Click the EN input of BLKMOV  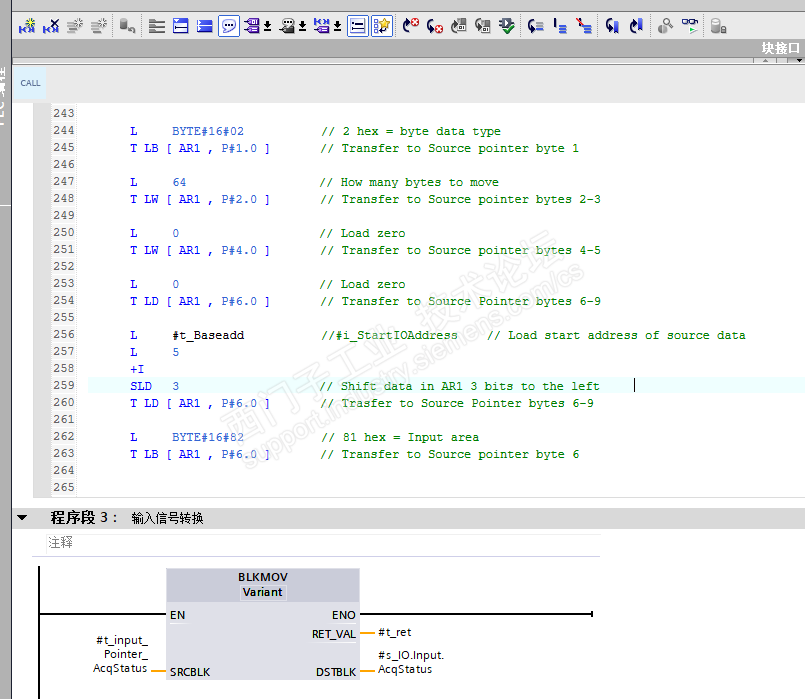point(178,615)
